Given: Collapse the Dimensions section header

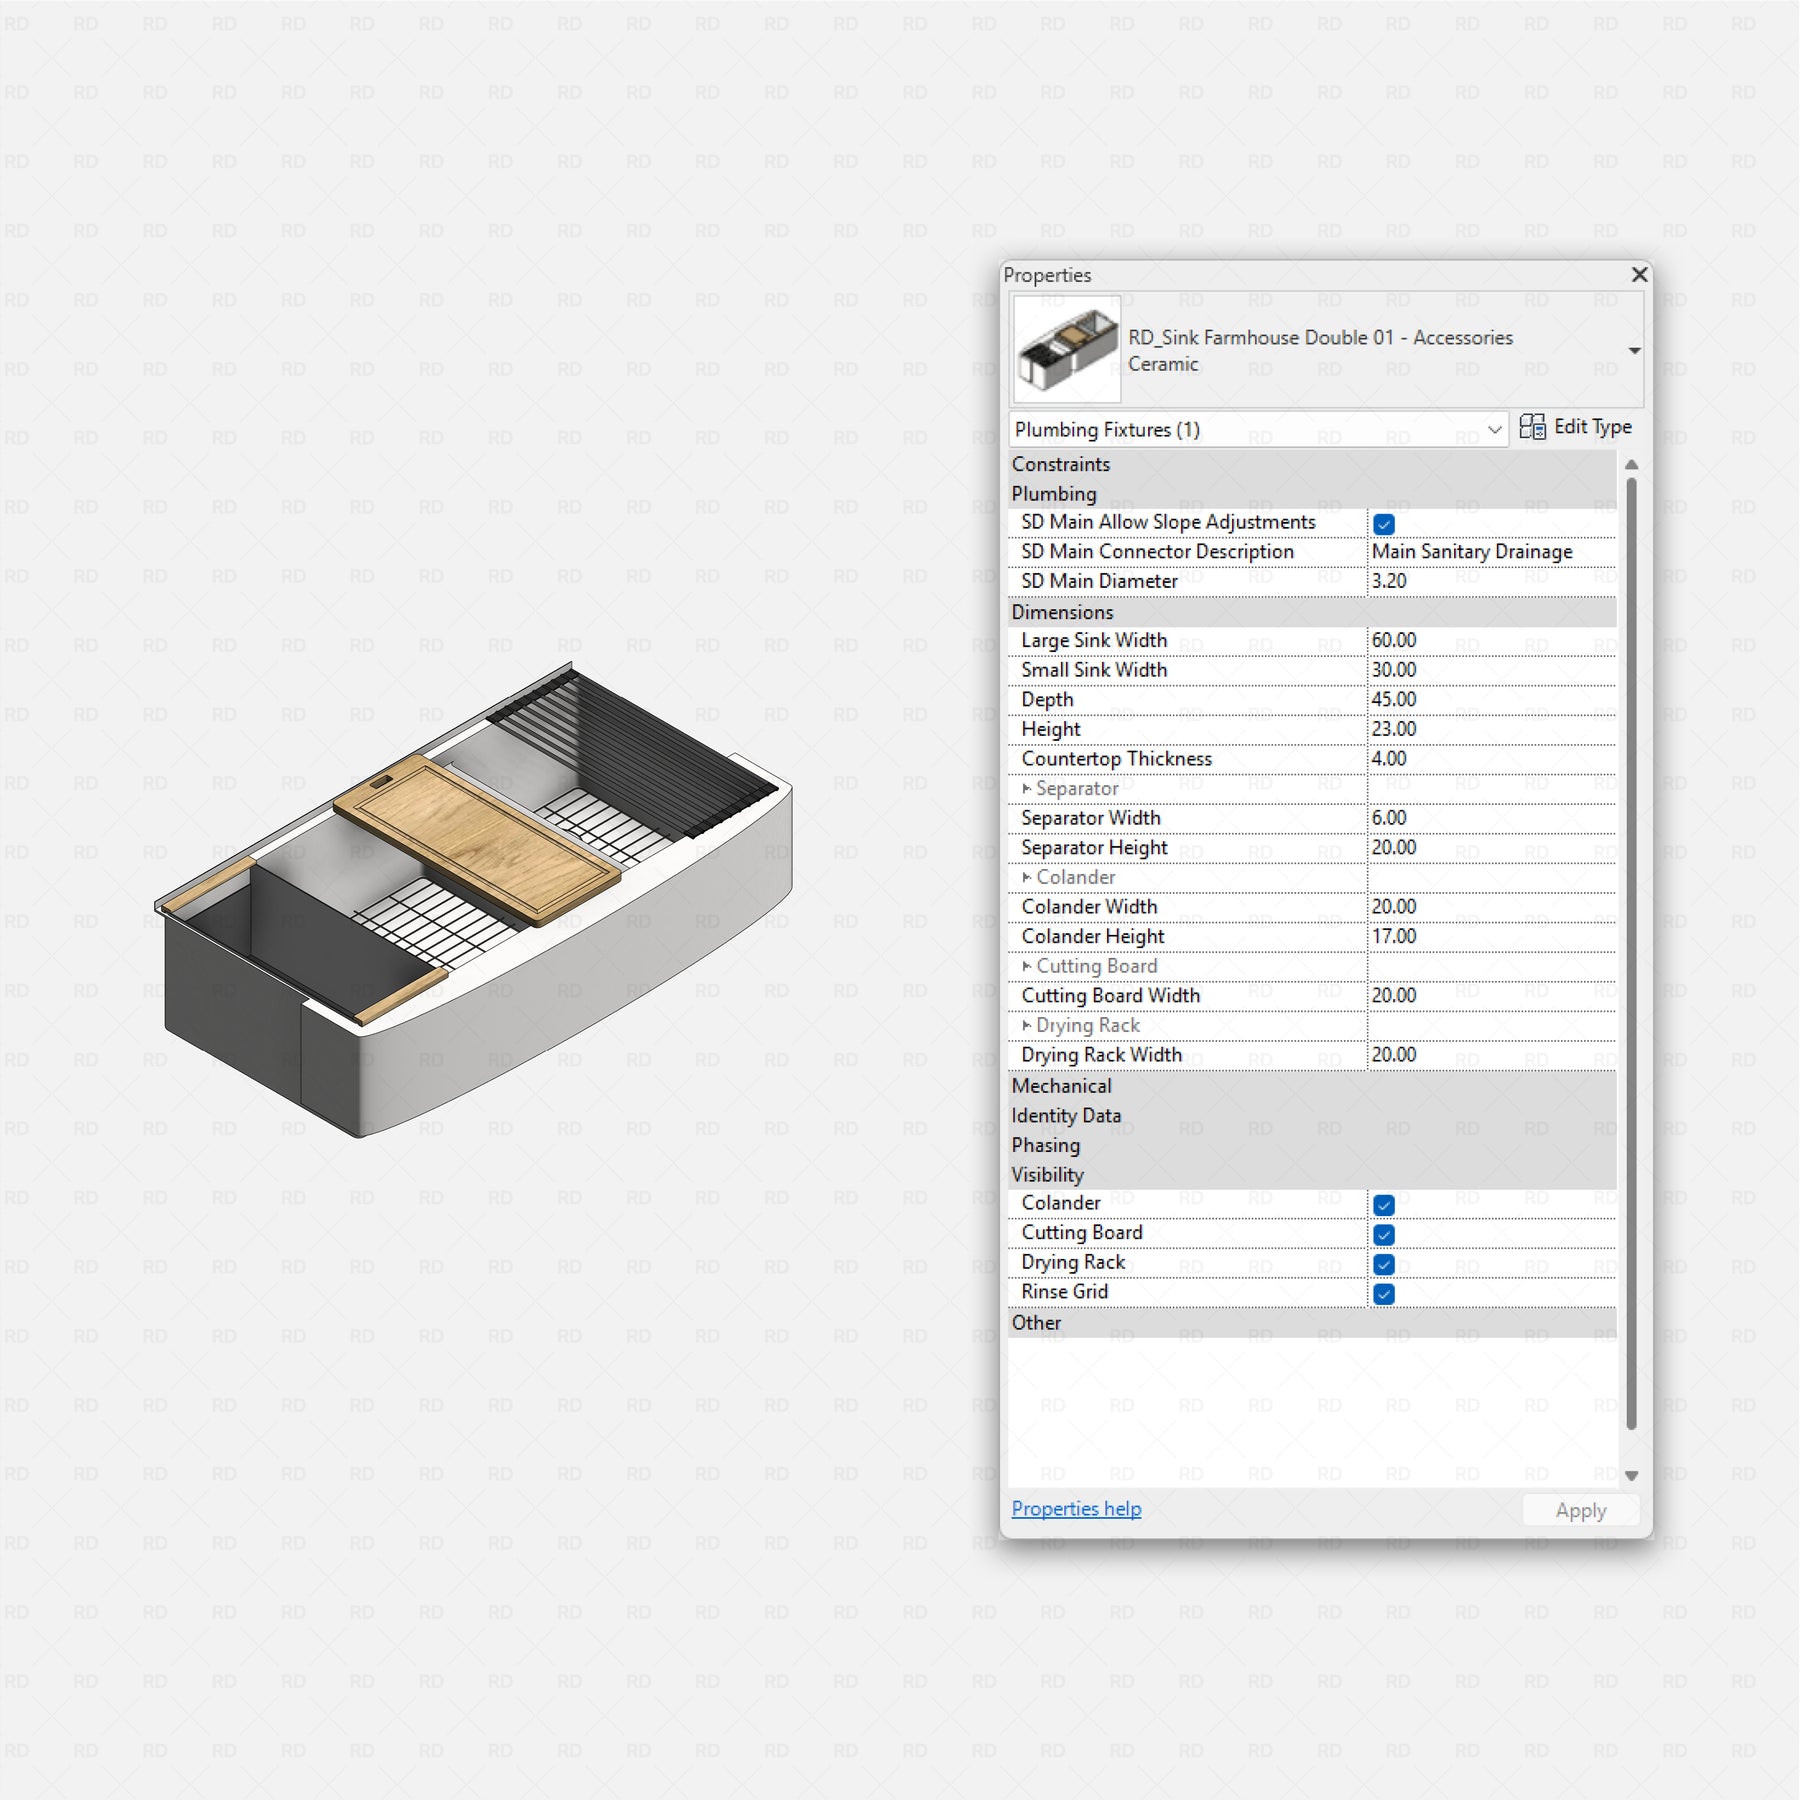Looking at the screenshot, I should tap(1062, 612).
